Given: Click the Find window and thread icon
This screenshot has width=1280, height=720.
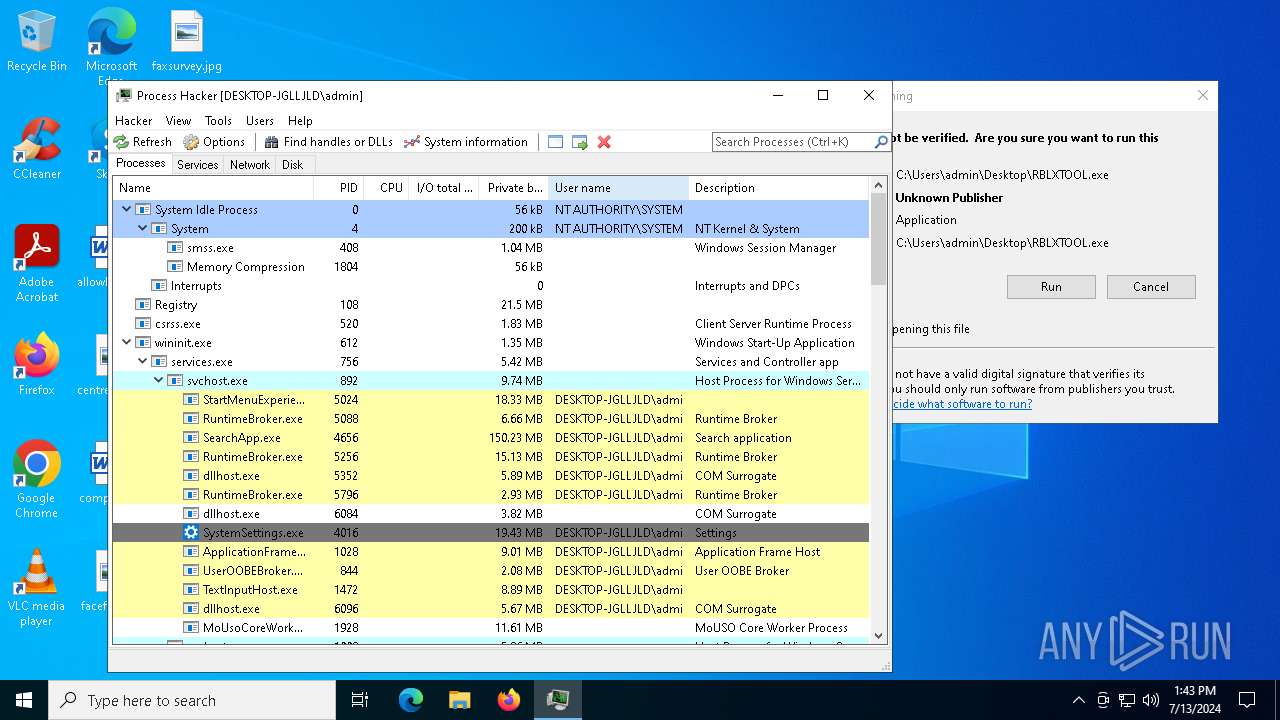Looking at the screenshot, I should (x=580, y=142).
